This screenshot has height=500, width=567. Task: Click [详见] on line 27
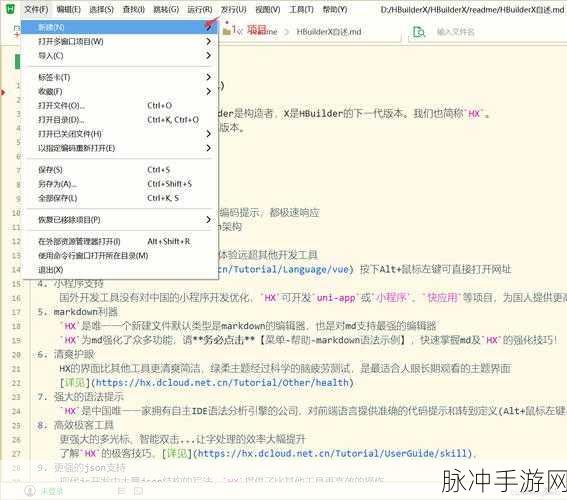tap(176, 453)
